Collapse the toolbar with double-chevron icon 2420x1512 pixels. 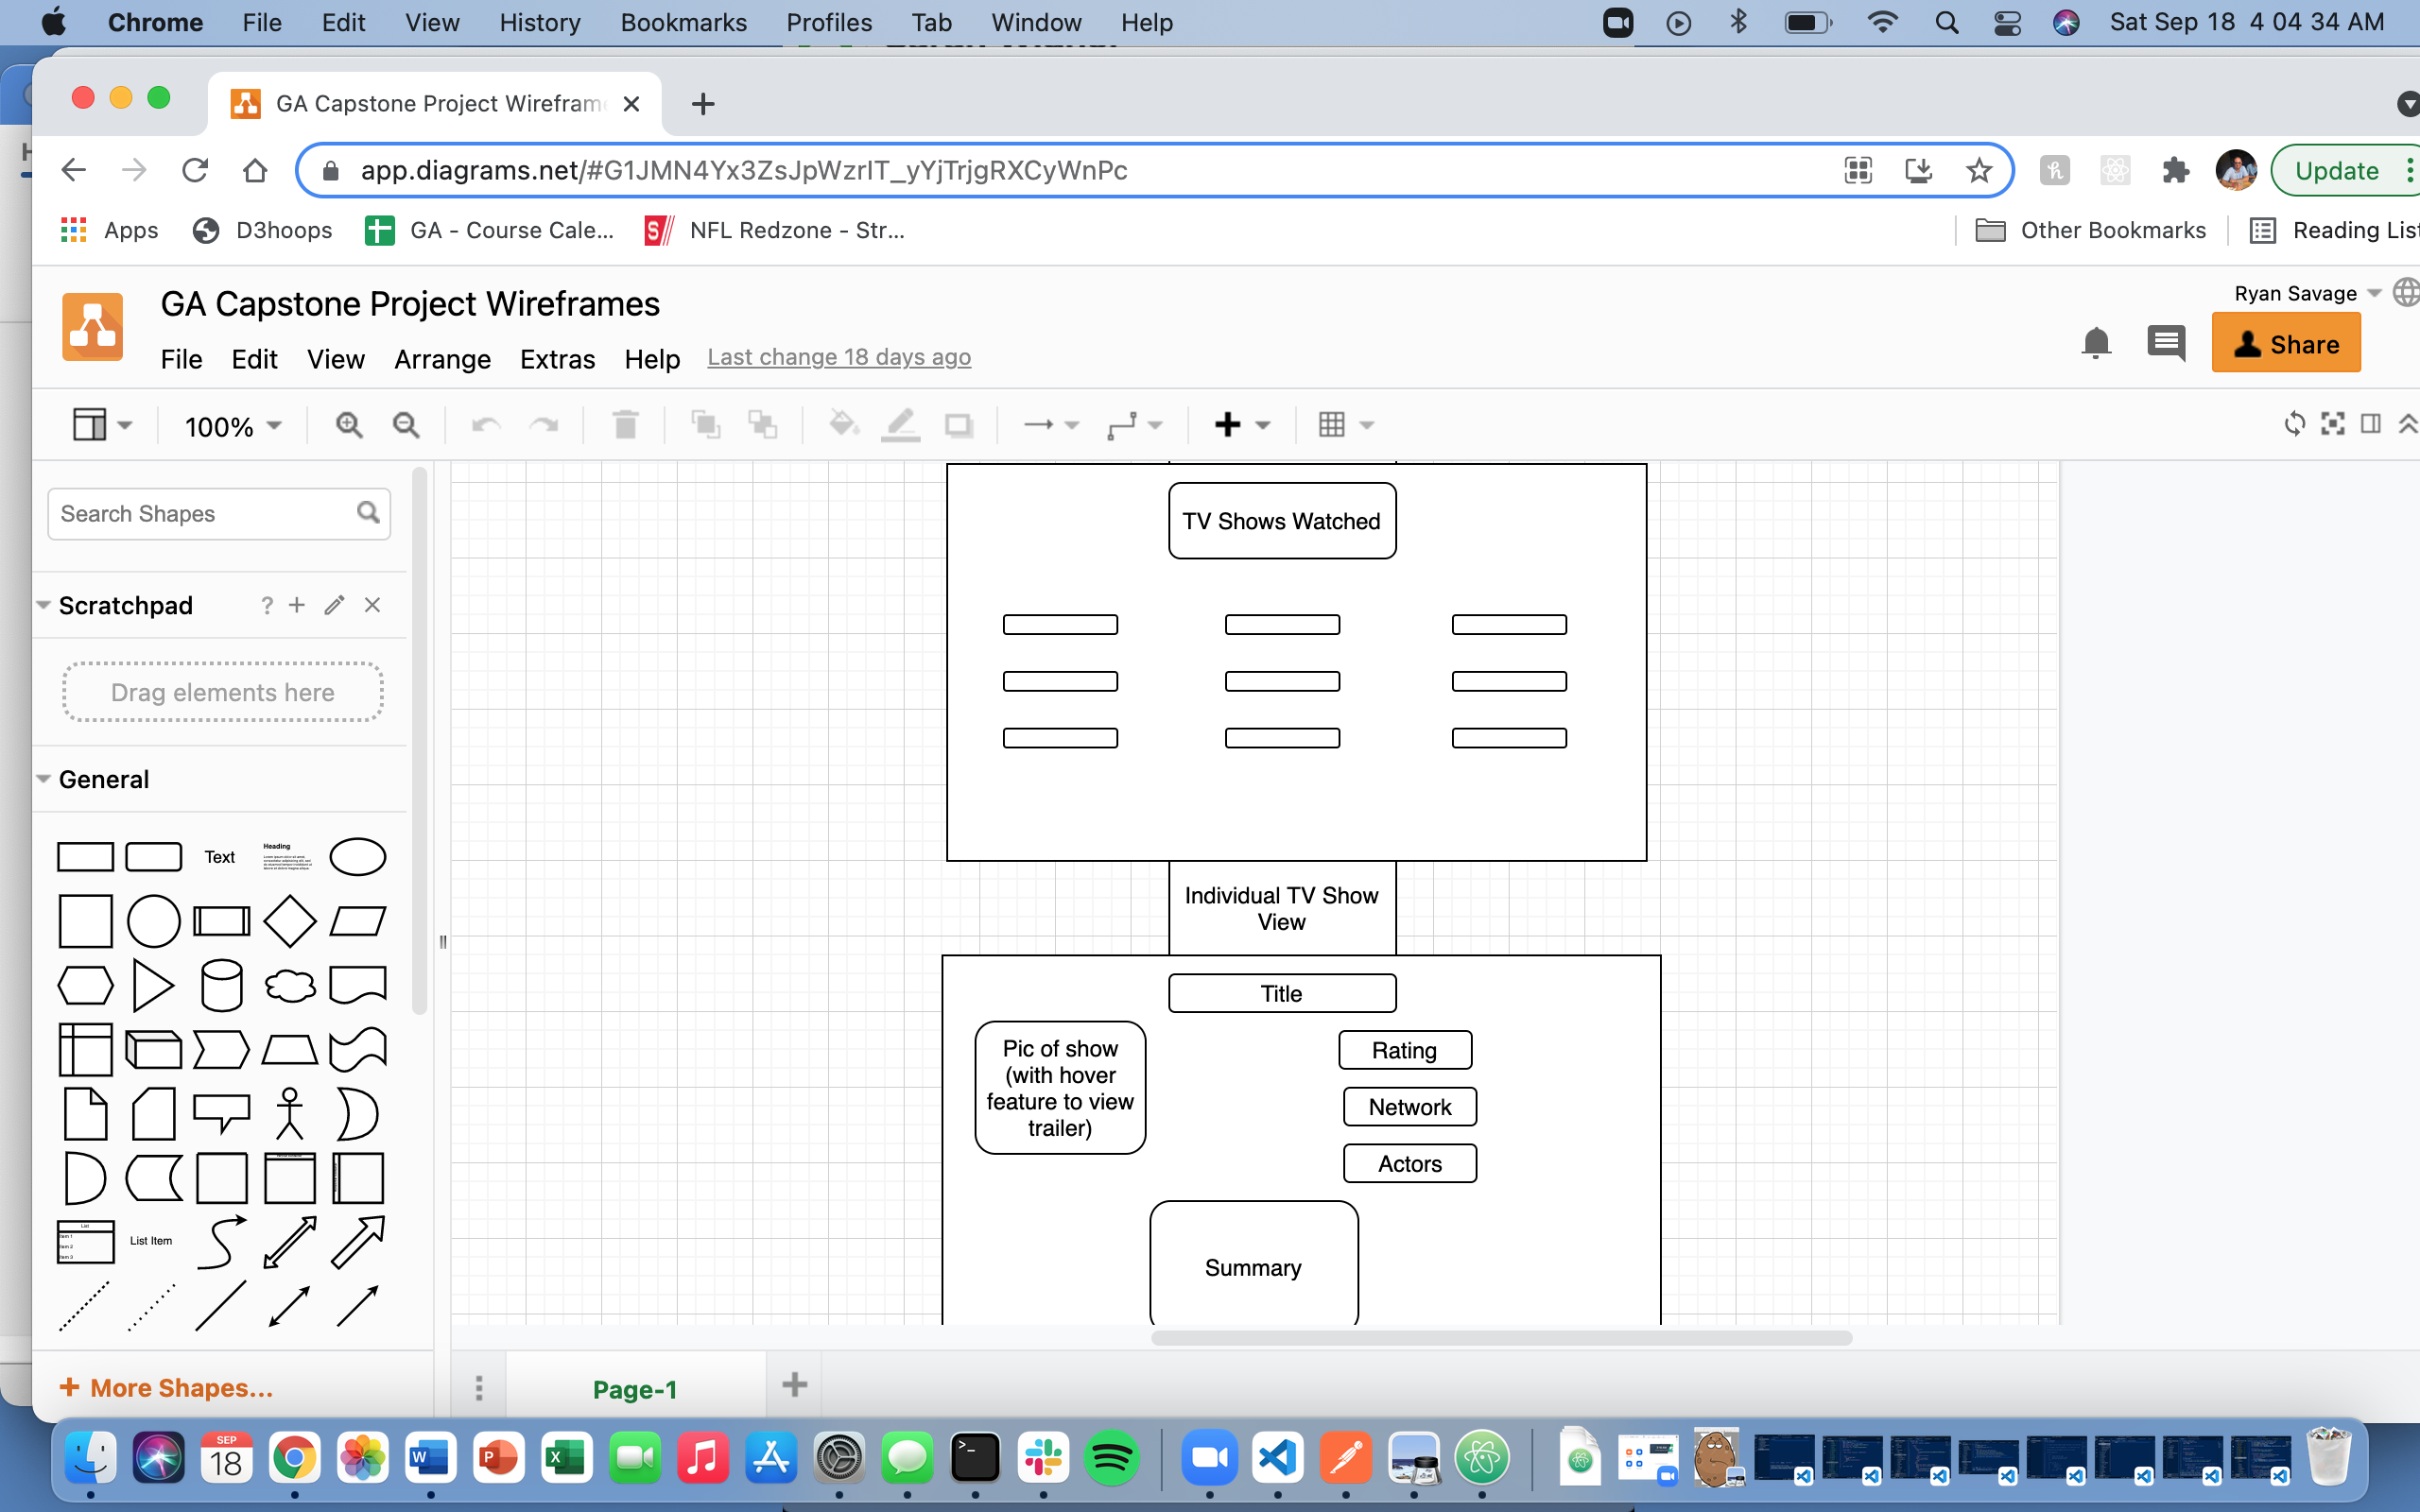pos(2408,424)
